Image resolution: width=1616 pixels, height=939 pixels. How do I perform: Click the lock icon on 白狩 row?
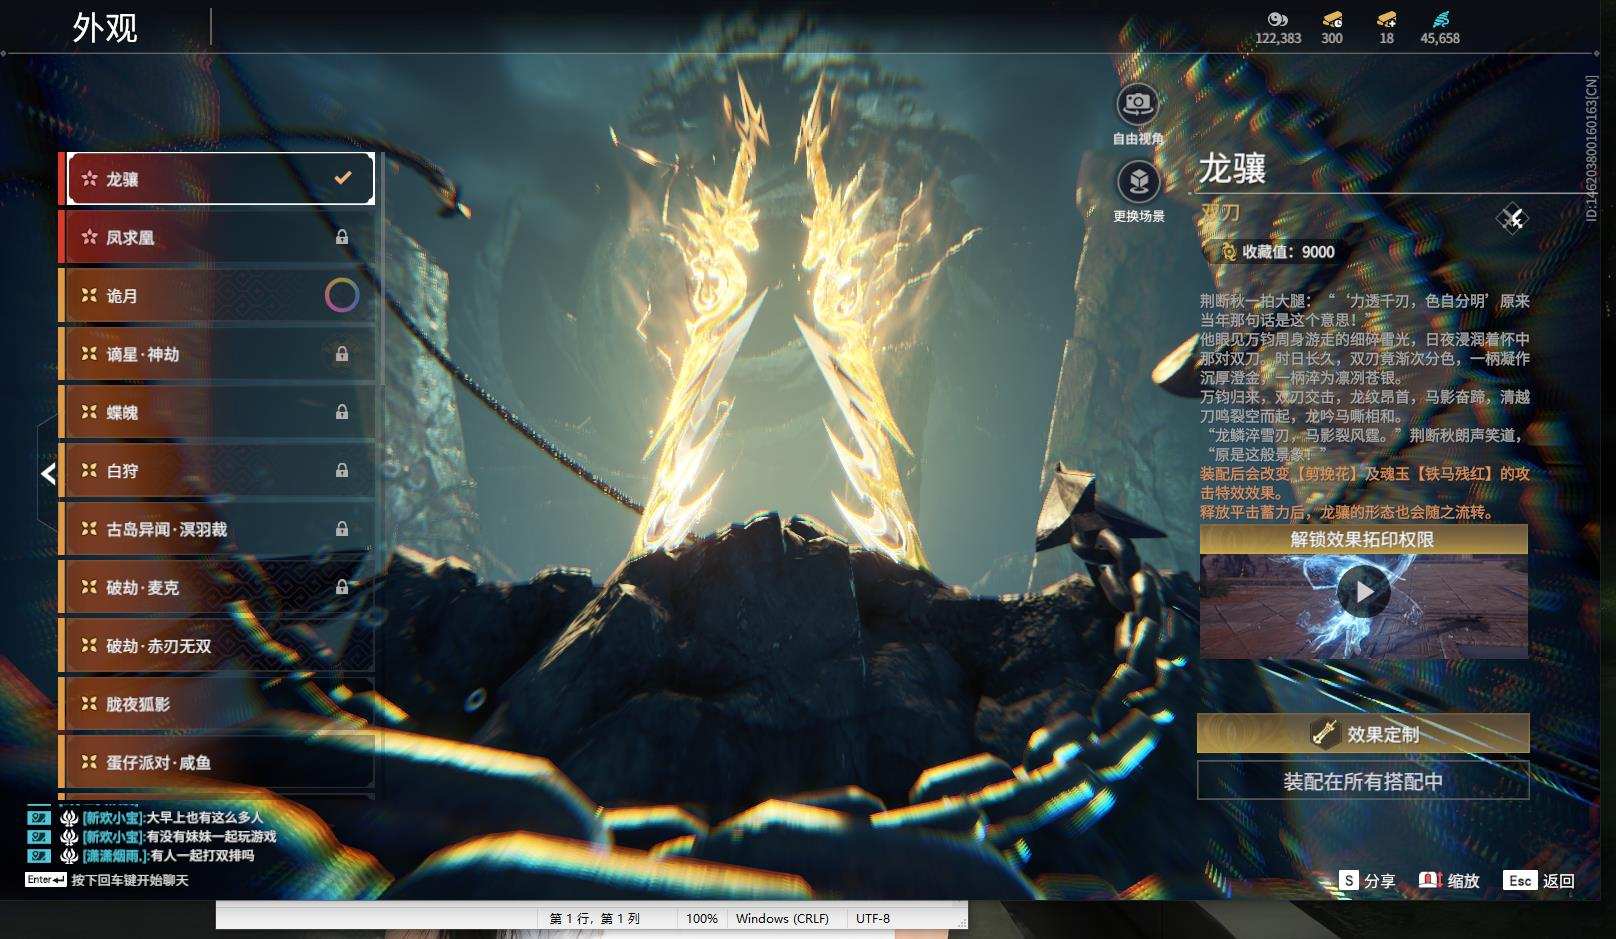pos(342,470)
